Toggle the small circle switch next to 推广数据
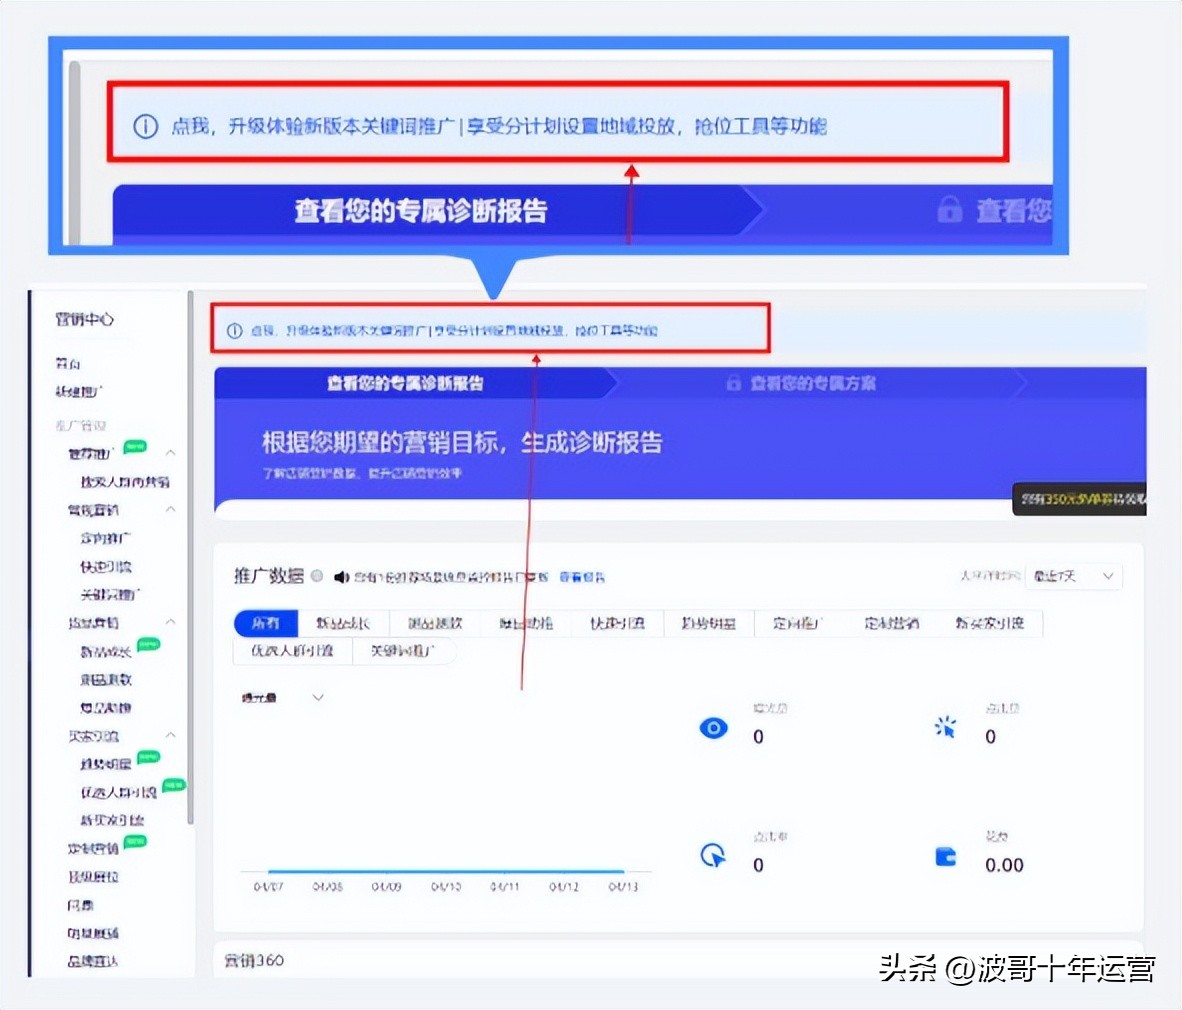 pyautogui.click(x=316, y=575)
